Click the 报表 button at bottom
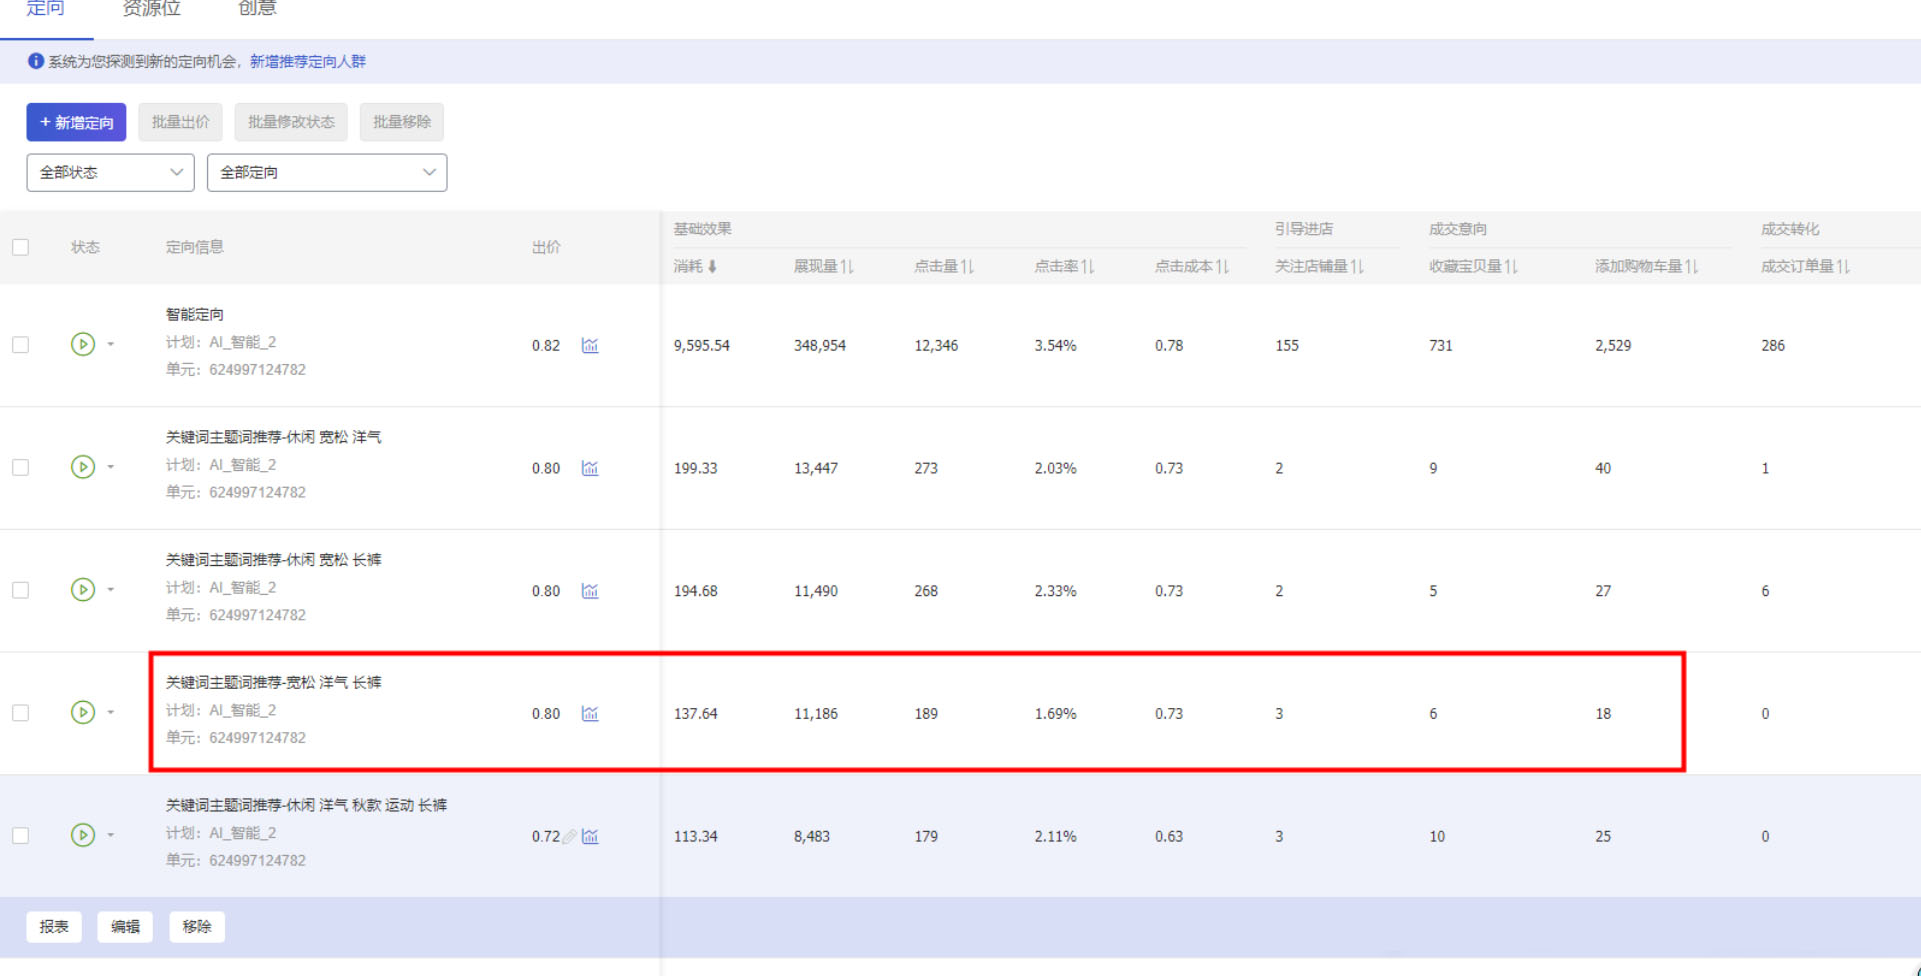Screen dimensions: 1921x976 [54, 926]
